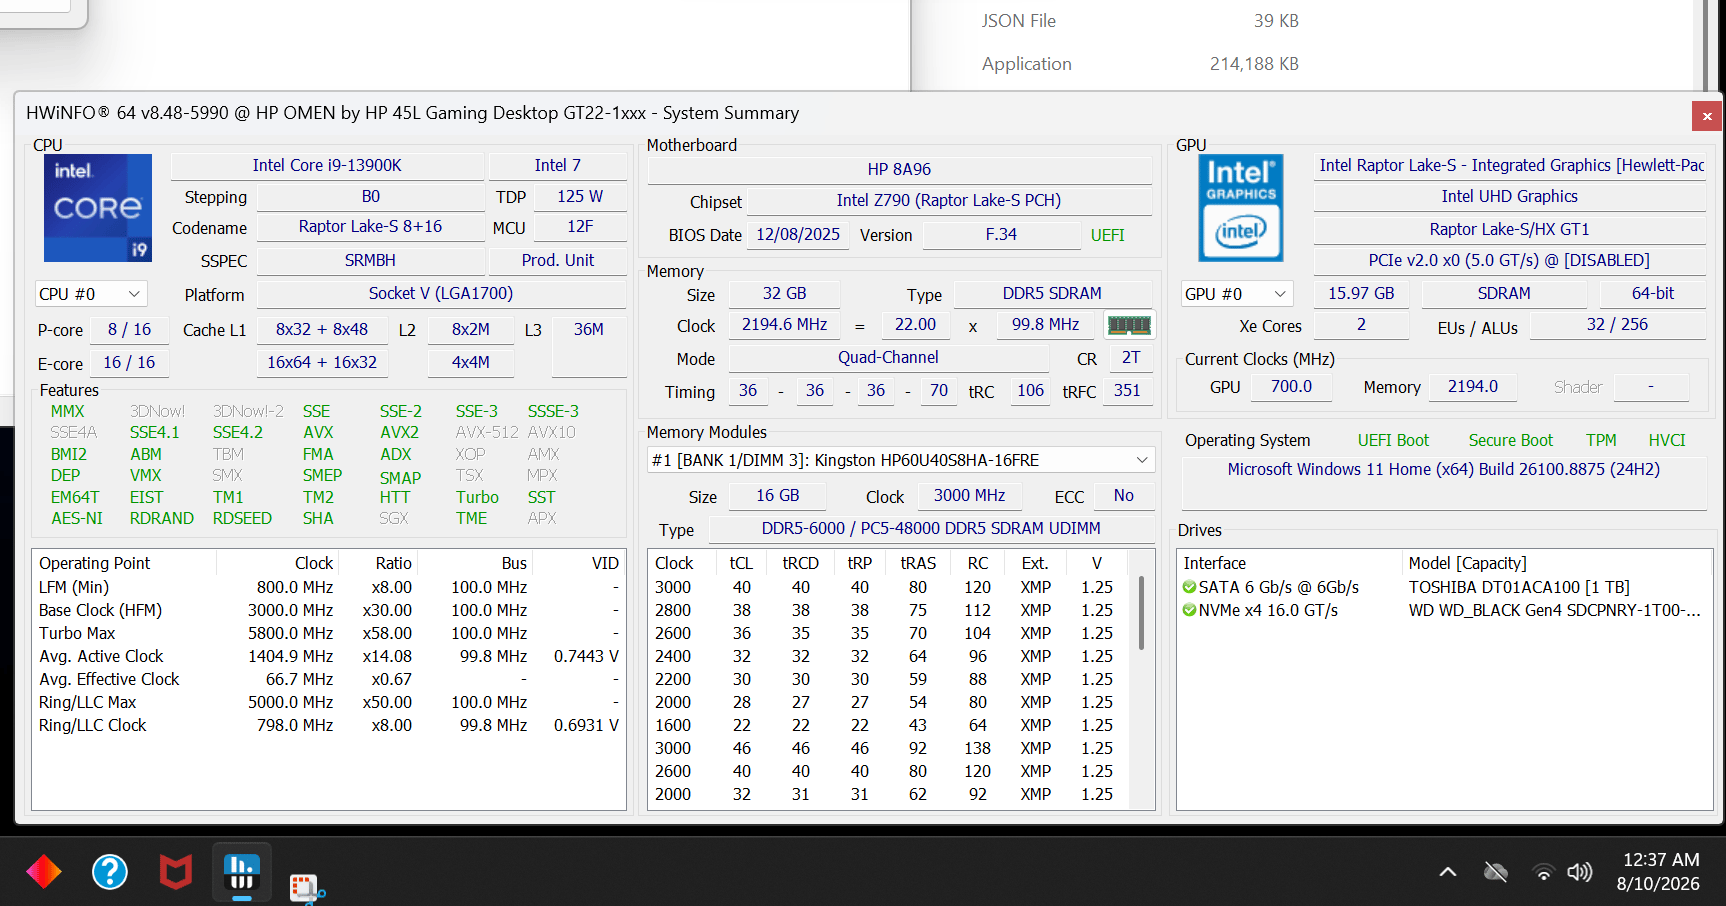Select the P-core 8 / 16 value
Viewport: 1726px width, 906px height.
tap(130, 329)
